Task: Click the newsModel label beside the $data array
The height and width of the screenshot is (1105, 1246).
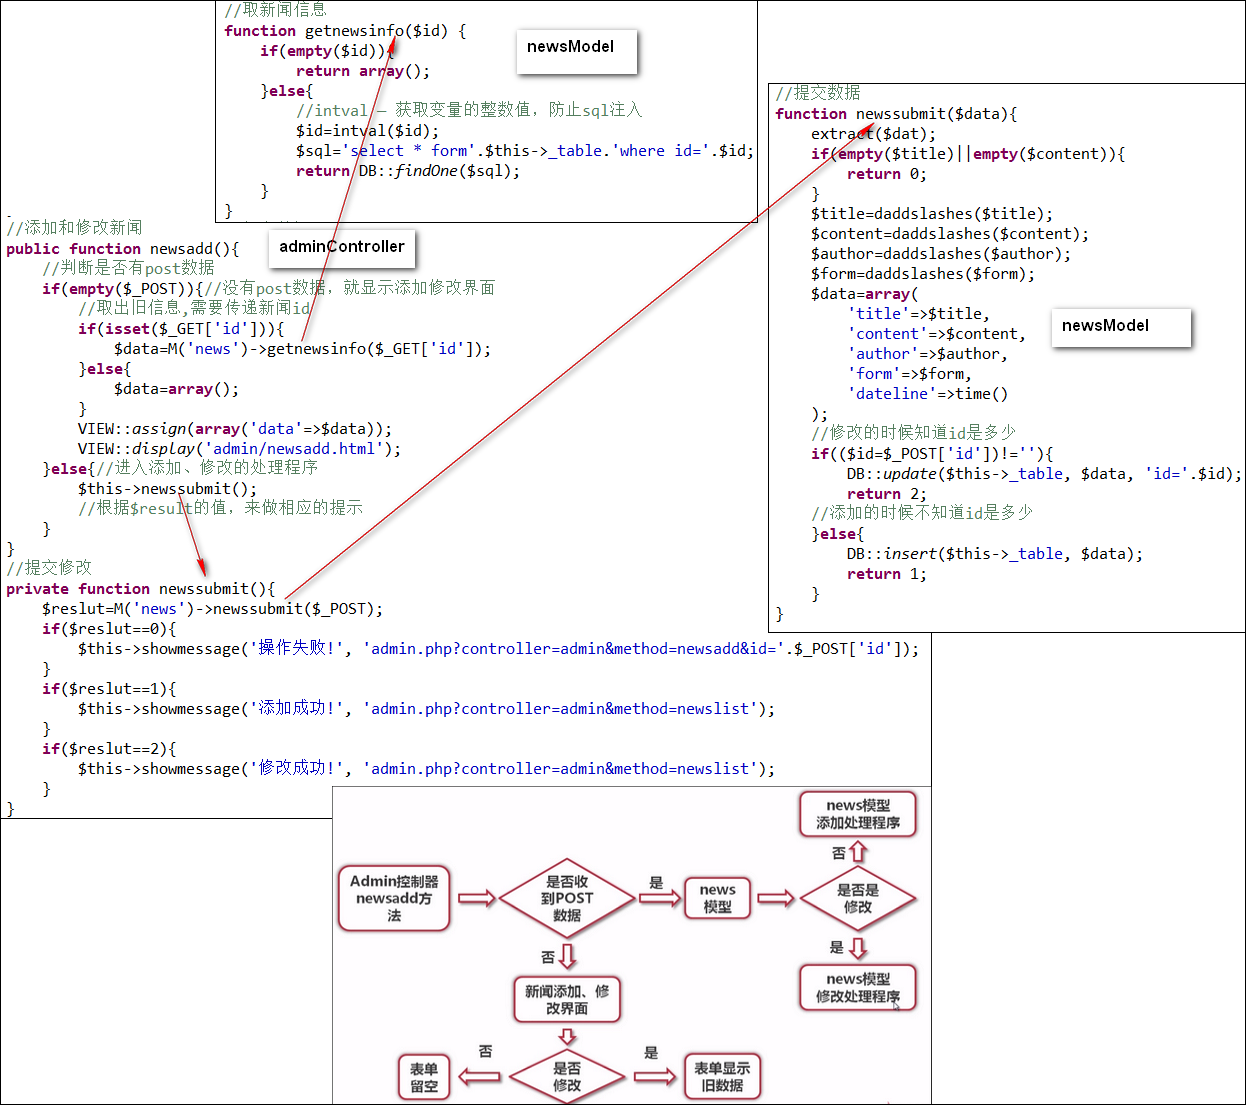Action: click(x=1121, y=327)
